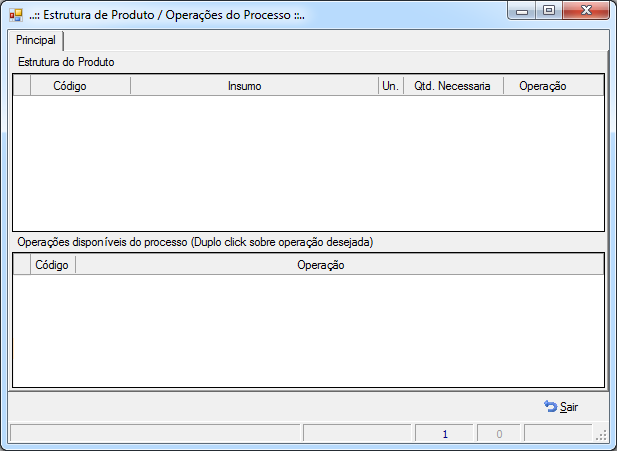The image size is (617, 451).
Task: Click Código header in operações disponíveis grid
Action: (53, 265)
